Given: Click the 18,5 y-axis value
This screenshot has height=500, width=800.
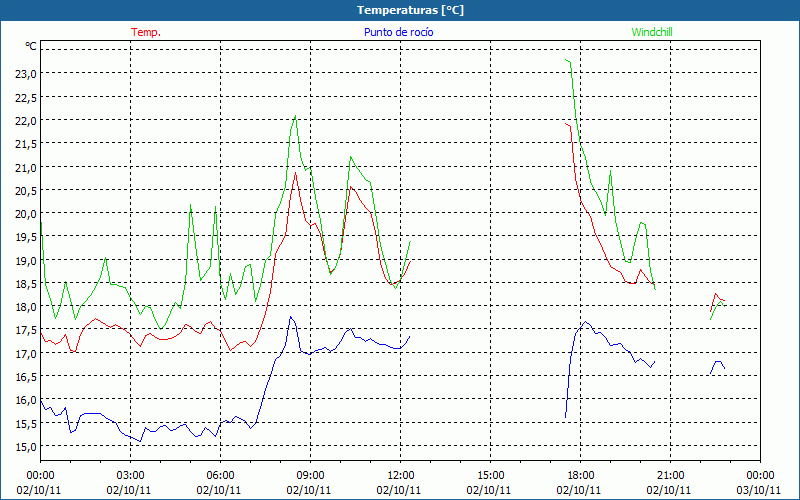Looking at the screenshot, I should [x=26, y=284].
